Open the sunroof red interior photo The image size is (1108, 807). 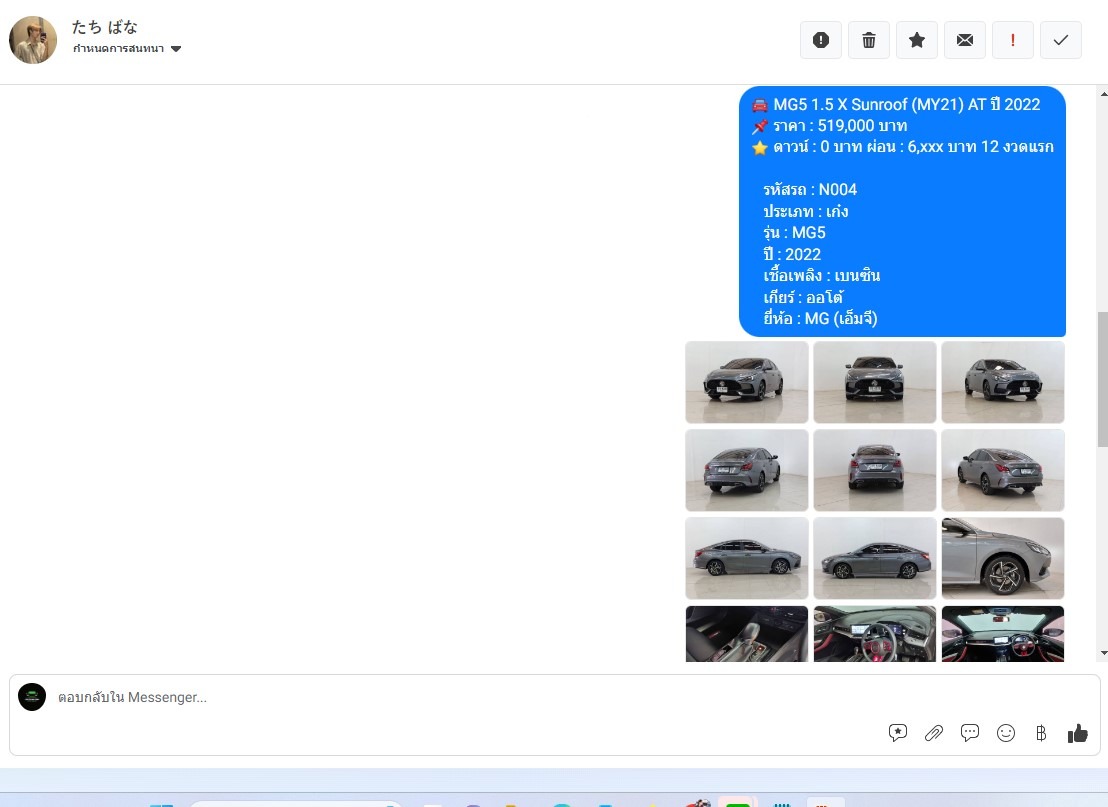click(x=1003, y=634)
